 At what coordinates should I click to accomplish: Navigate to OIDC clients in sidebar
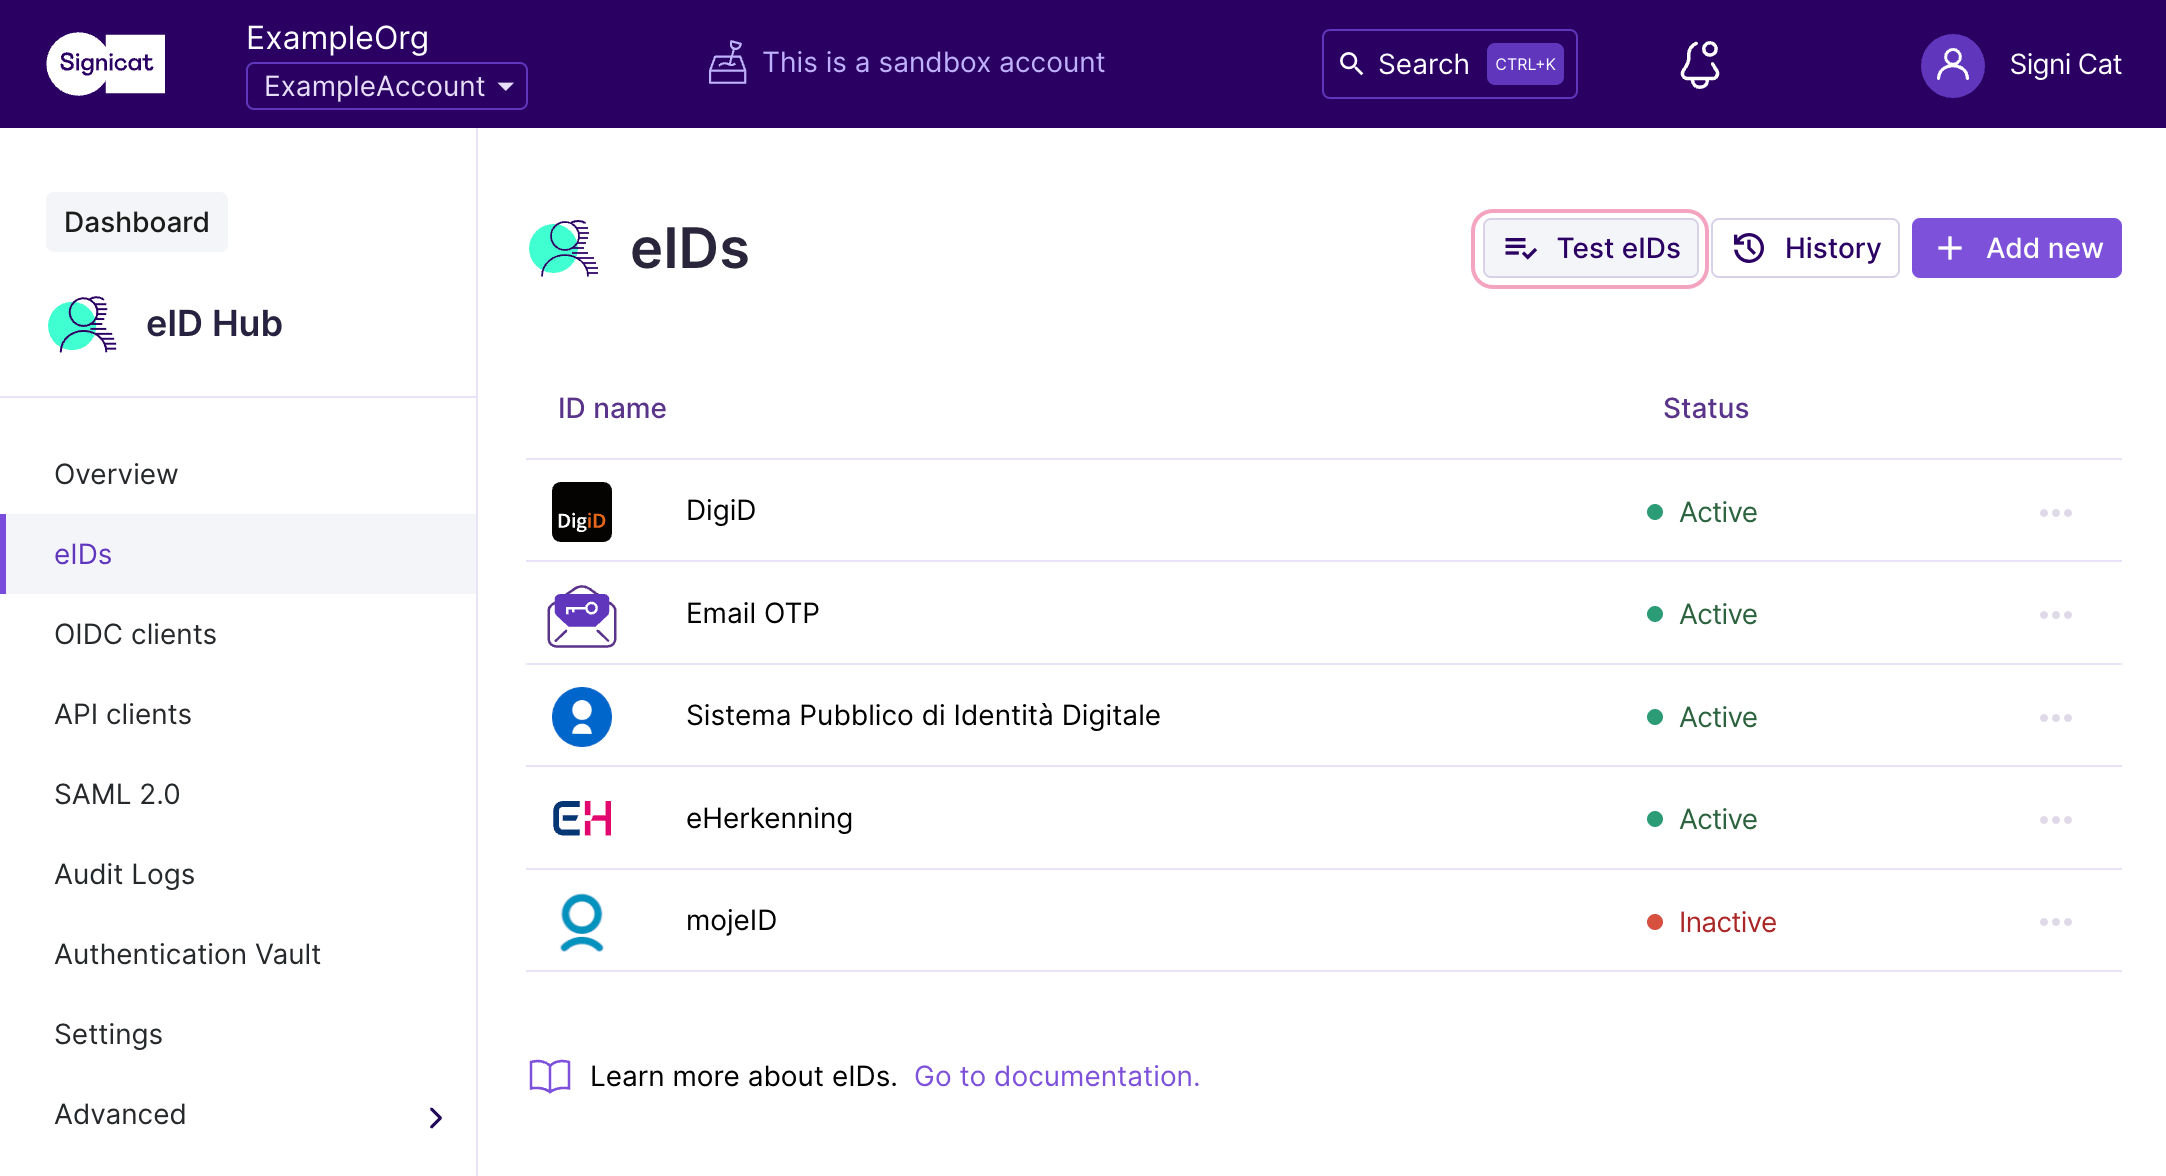point(135,634)
